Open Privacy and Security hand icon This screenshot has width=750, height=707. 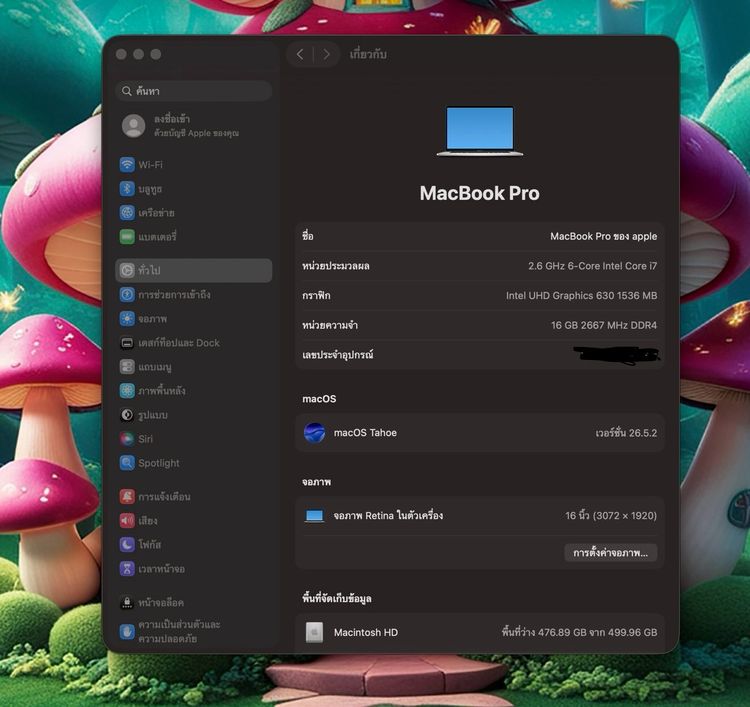click(x=127, y=631)
